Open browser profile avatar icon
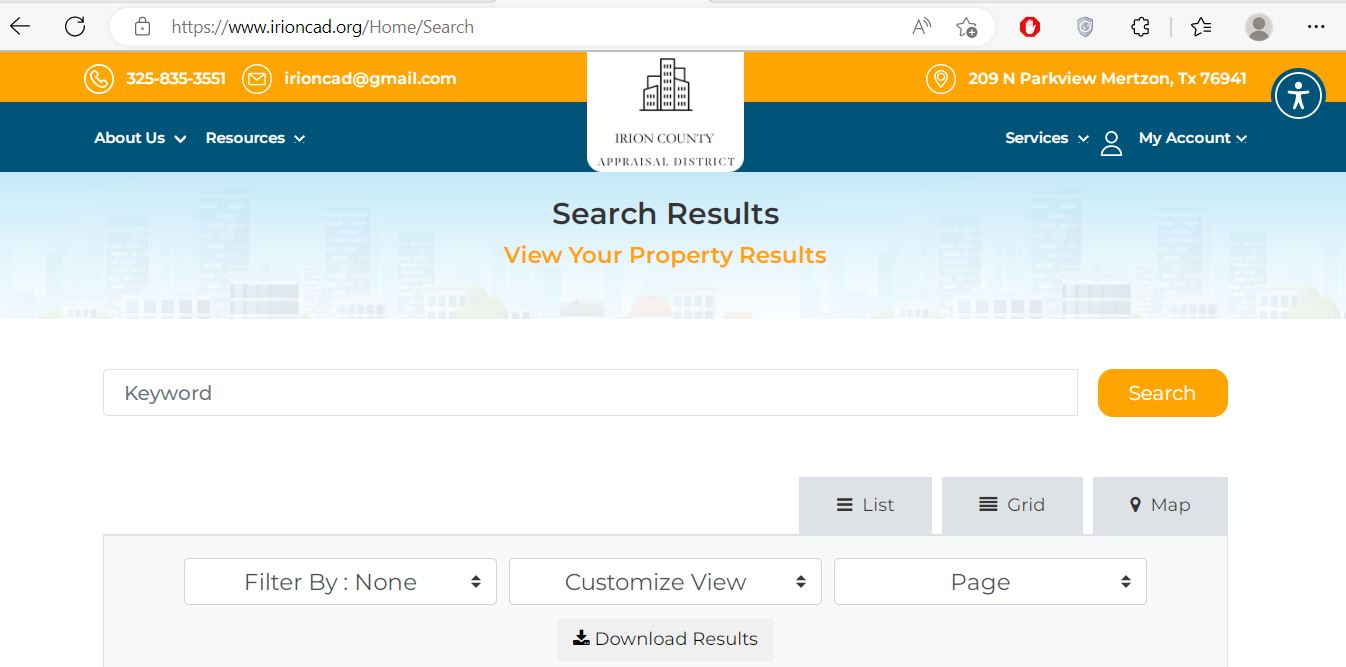Image resolution: width=1346 pixels, height=667 pixels. click(1259, 27)
